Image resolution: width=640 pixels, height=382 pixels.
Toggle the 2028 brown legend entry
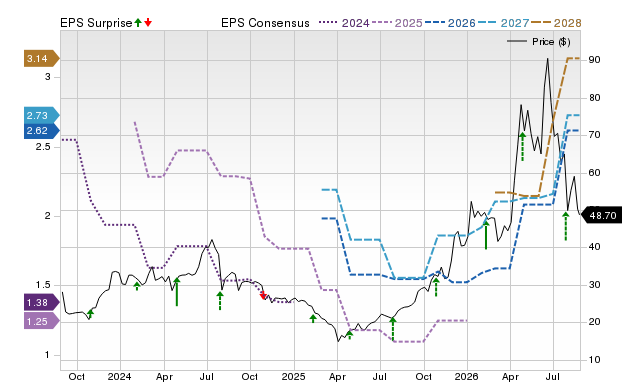[x=556, y=23]
